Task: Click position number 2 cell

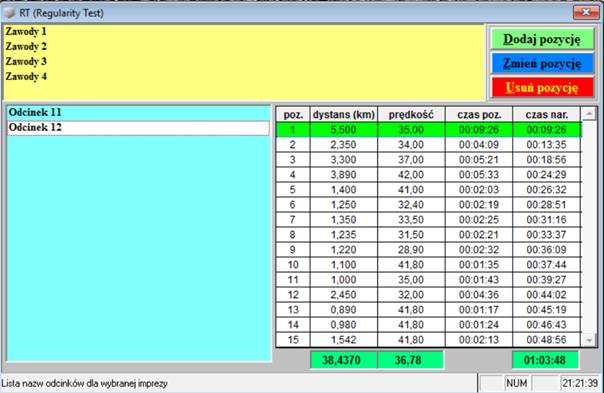Action: [293, 145]
